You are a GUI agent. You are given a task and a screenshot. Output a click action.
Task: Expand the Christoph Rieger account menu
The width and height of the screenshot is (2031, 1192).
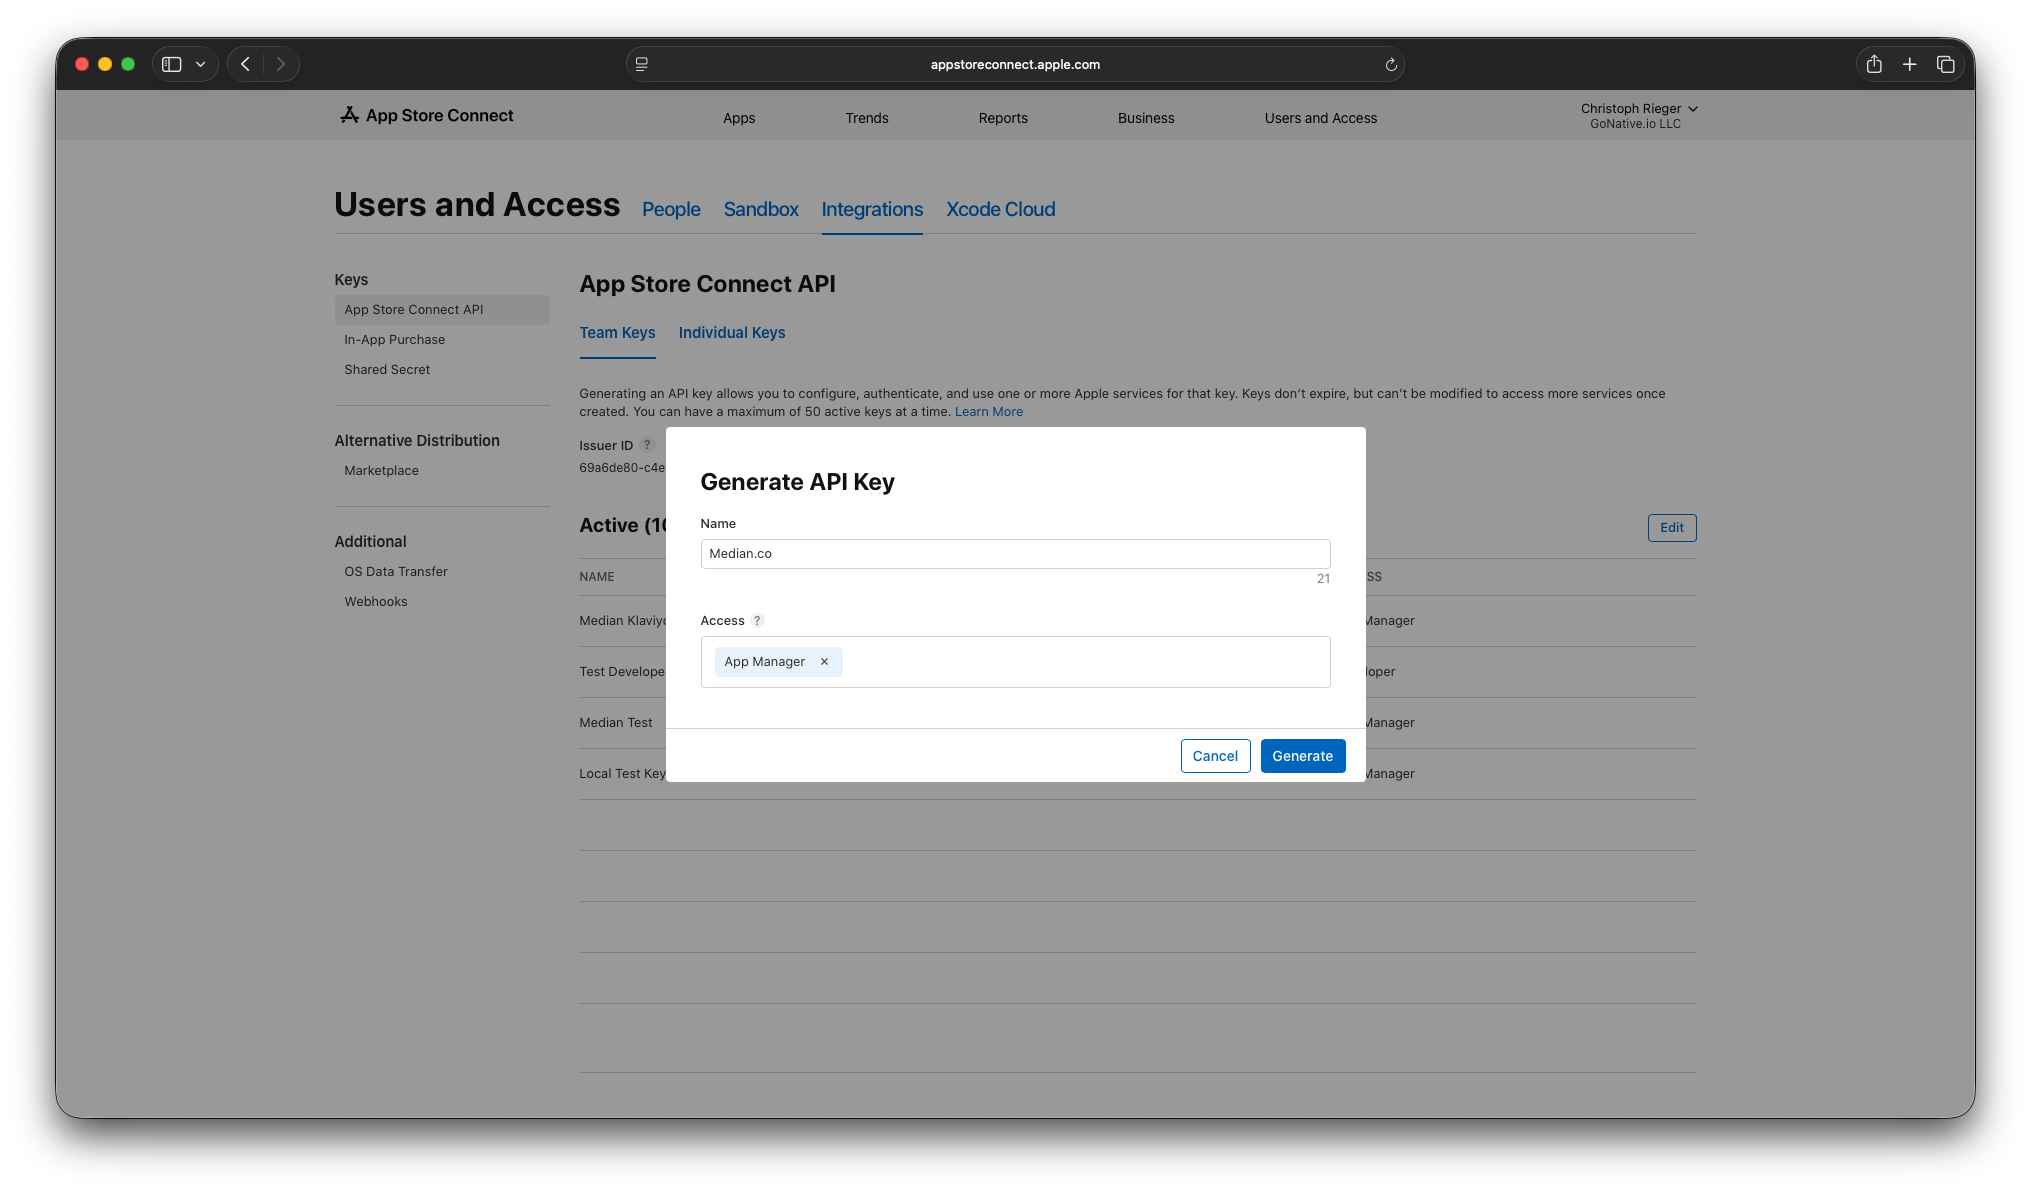(1639, 115)
